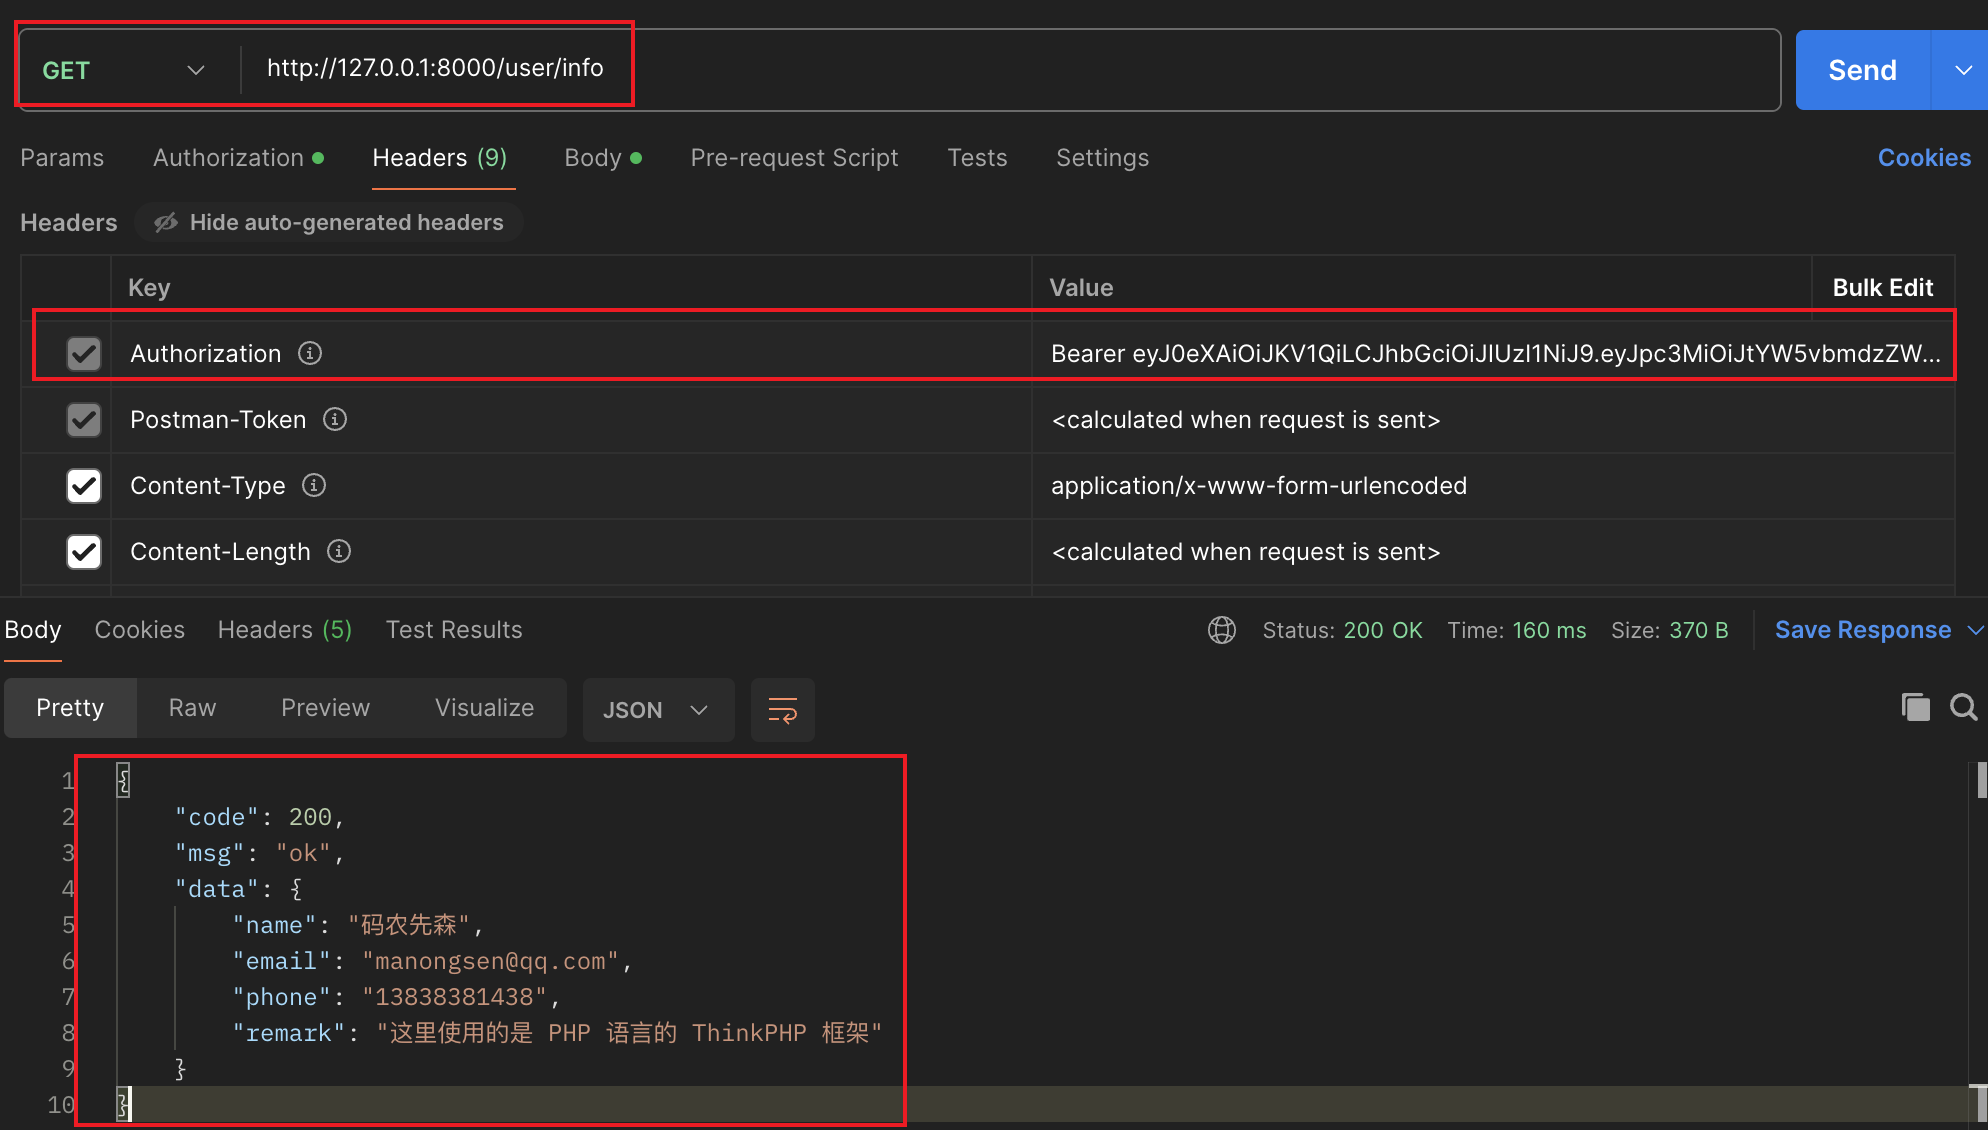Uncheck the Content-Type header checkbox

click(84, 486)
